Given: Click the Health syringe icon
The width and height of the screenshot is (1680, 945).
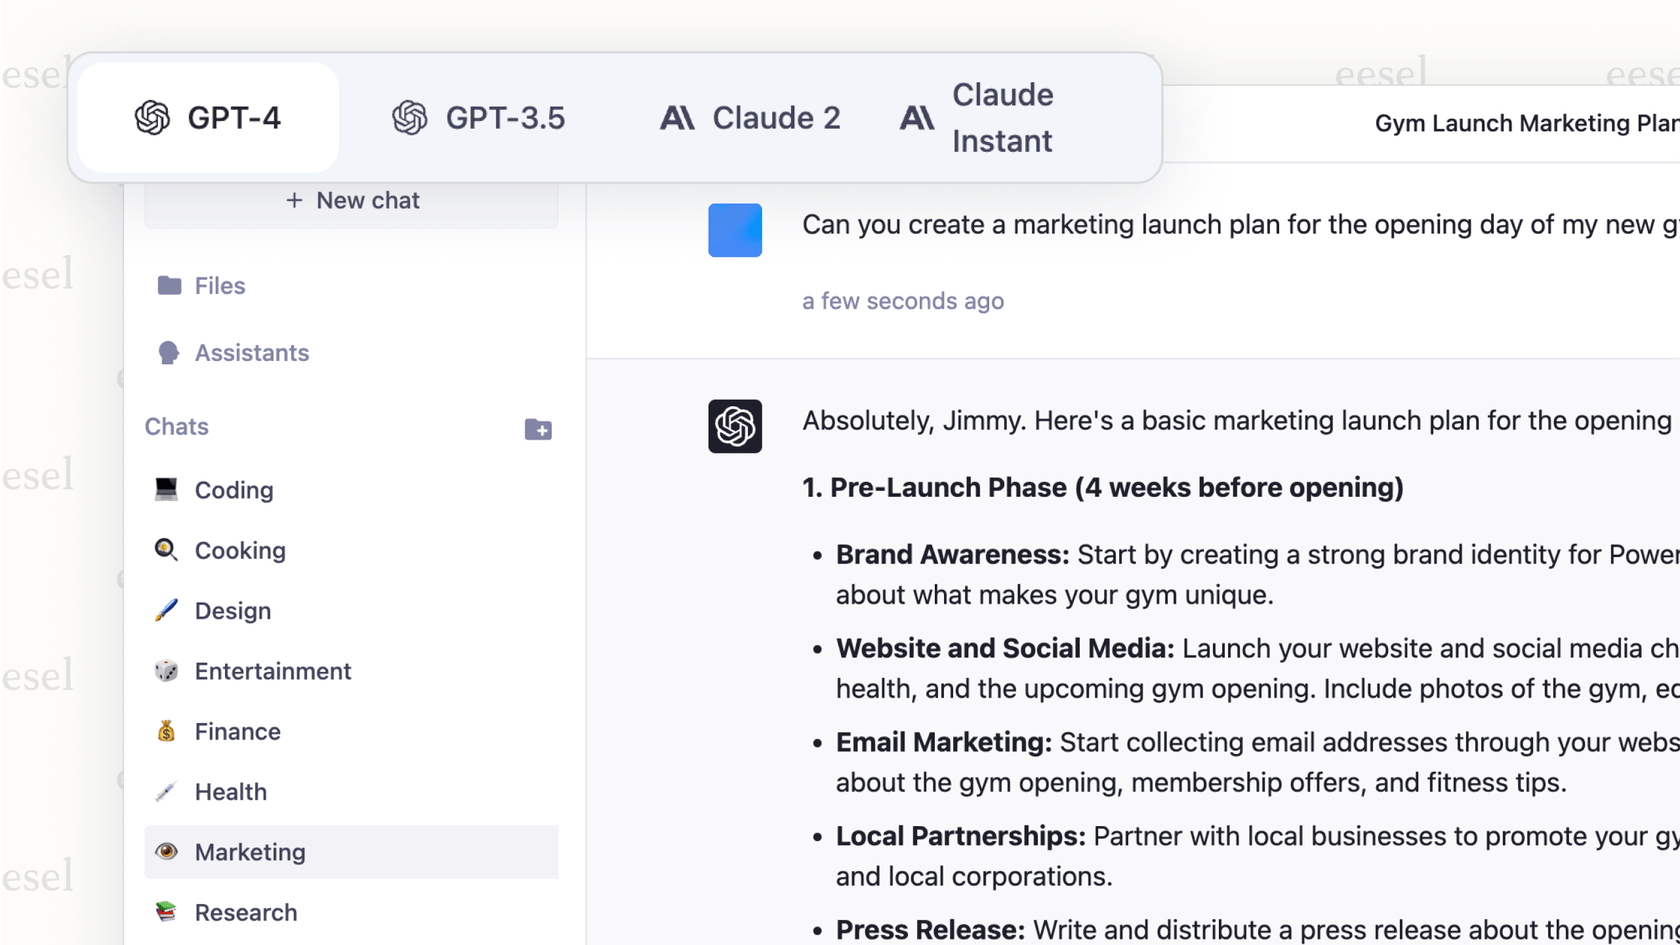Looking at the screenshot, I should click(166, 792).
